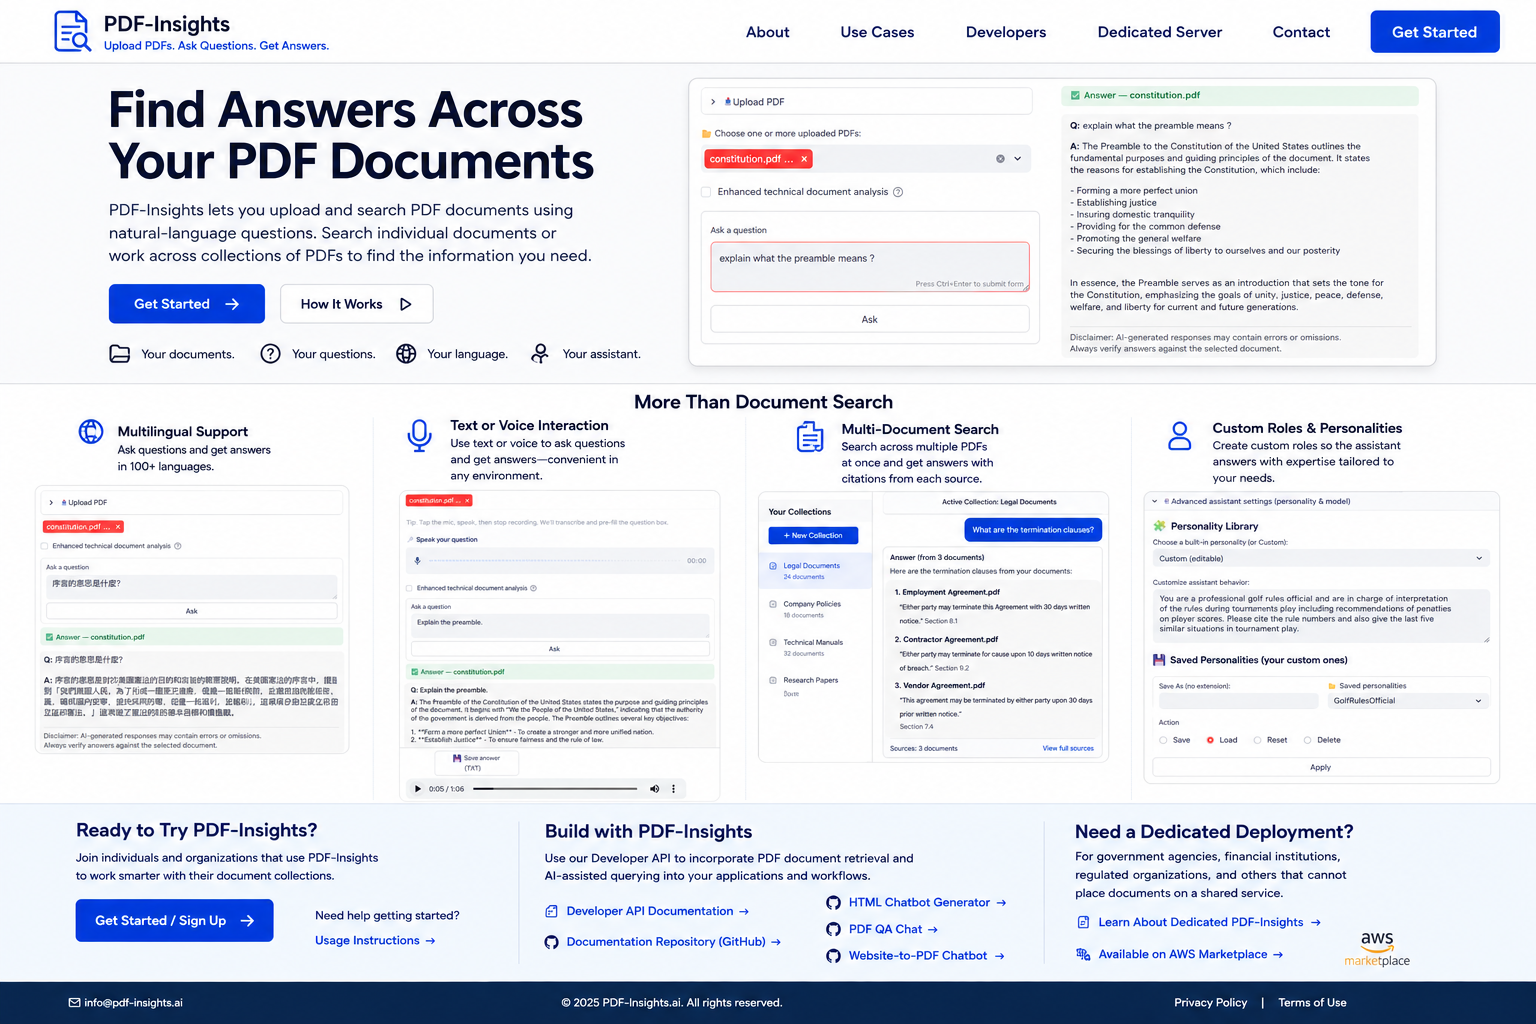Click the Speak your question microphone icon
Screen dimensions: 1536x1024
(x=418, y=561)
